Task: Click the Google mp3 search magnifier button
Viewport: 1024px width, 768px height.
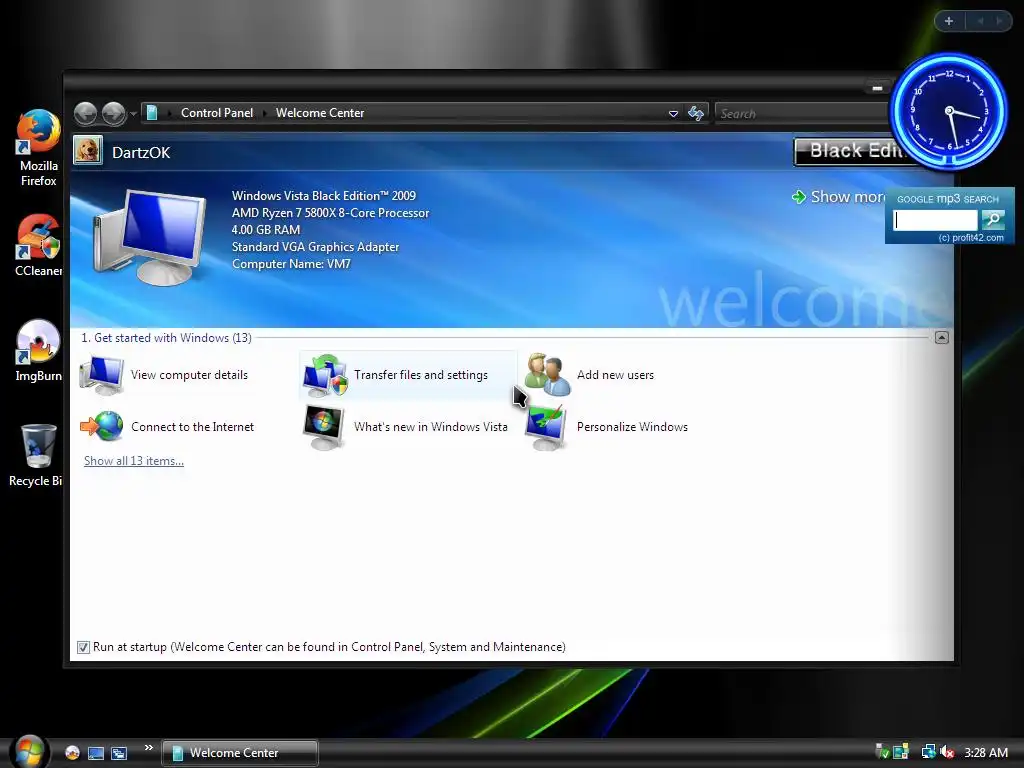Action: [993, 220]
